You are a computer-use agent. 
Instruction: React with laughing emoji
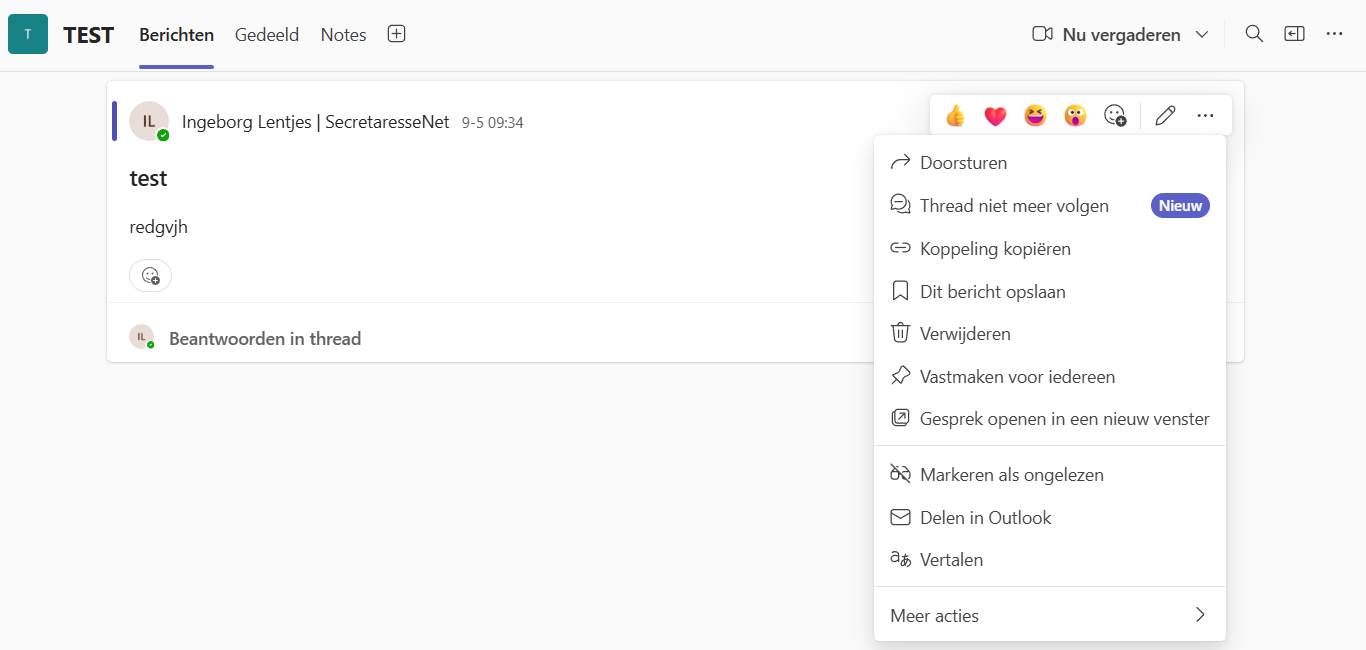pos(1035,116)
